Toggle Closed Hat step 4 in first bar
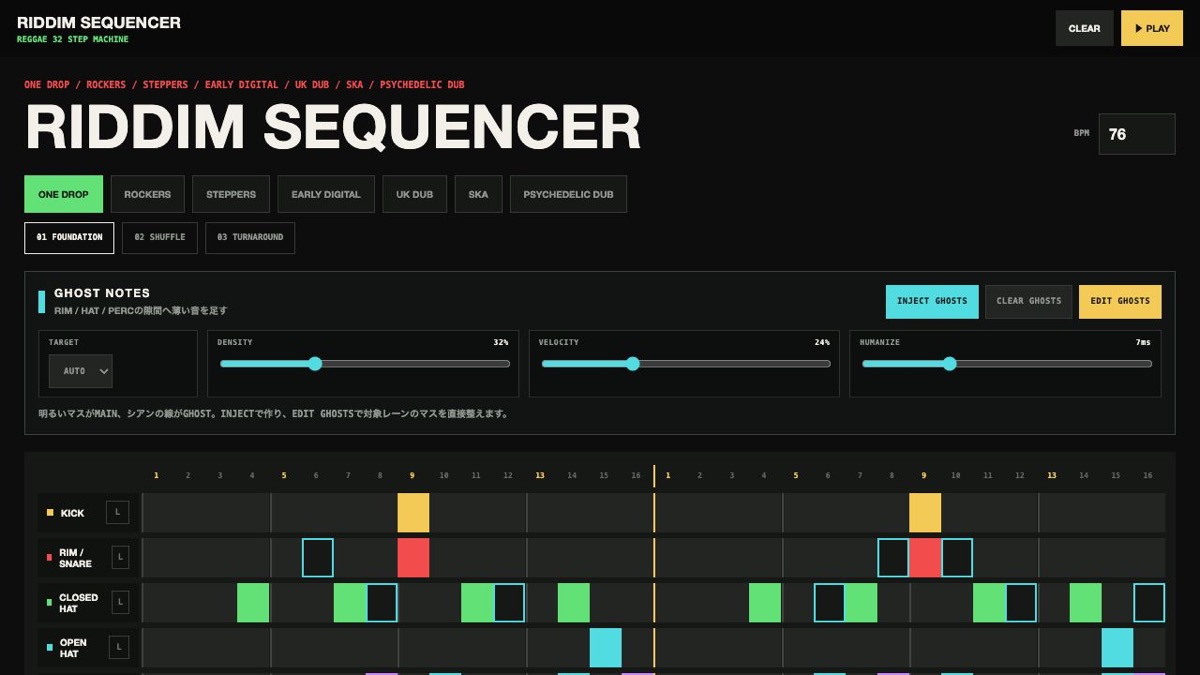The width and height of the screenshot is (1200, 675). click(x=253, y=603)
